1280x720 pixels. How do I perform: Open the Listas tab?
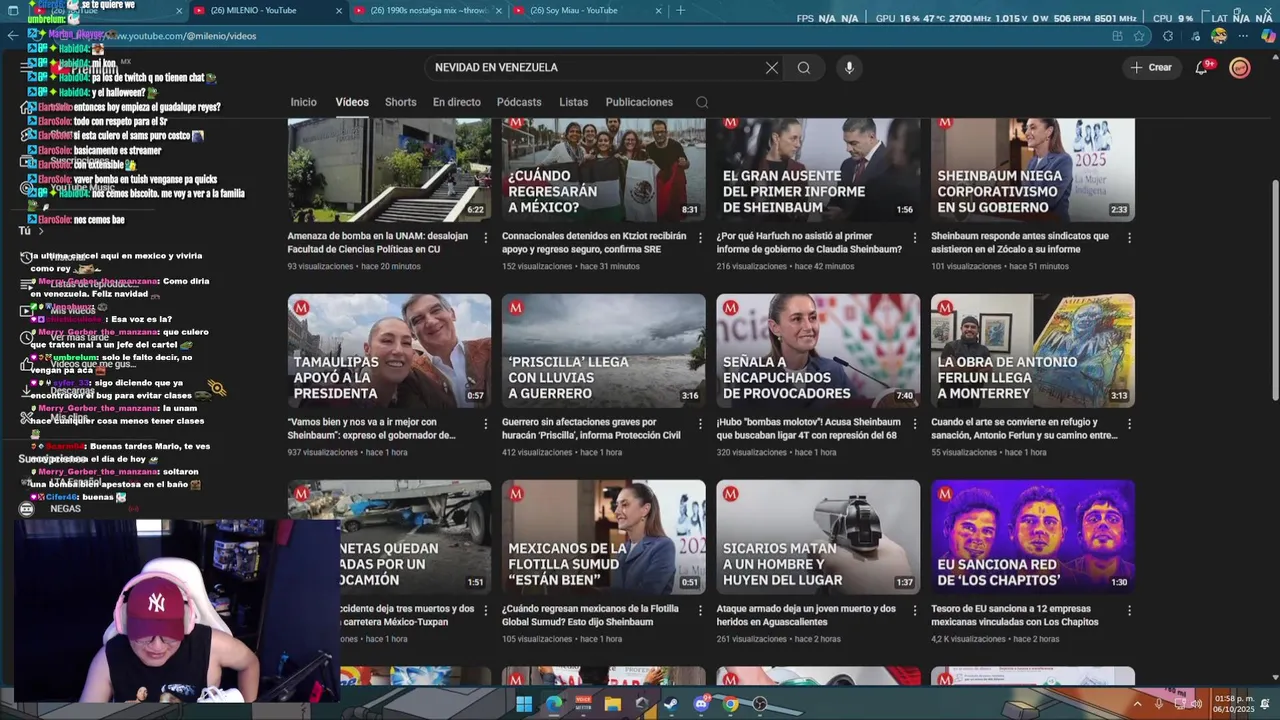click(x=574, y=102)
